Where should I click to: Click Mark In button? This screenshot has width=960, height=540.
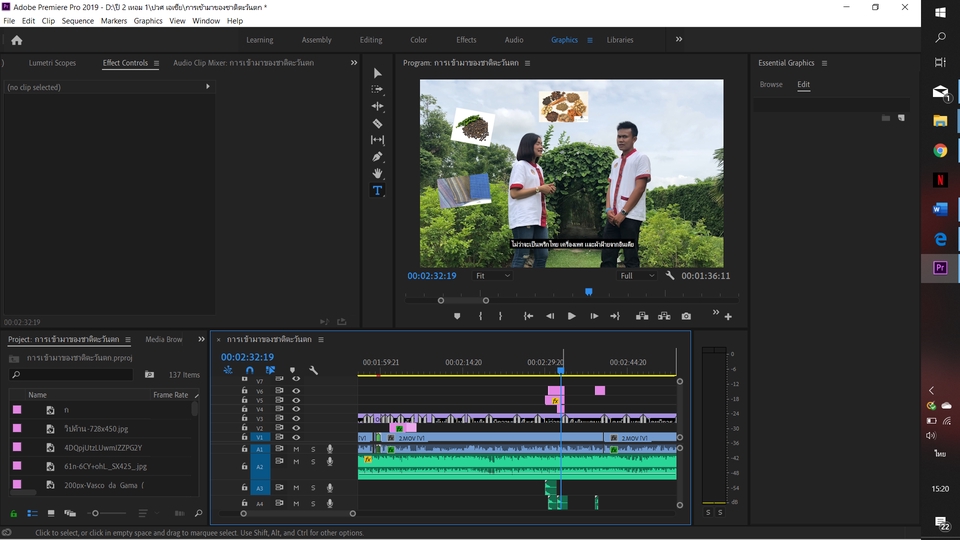480,316
